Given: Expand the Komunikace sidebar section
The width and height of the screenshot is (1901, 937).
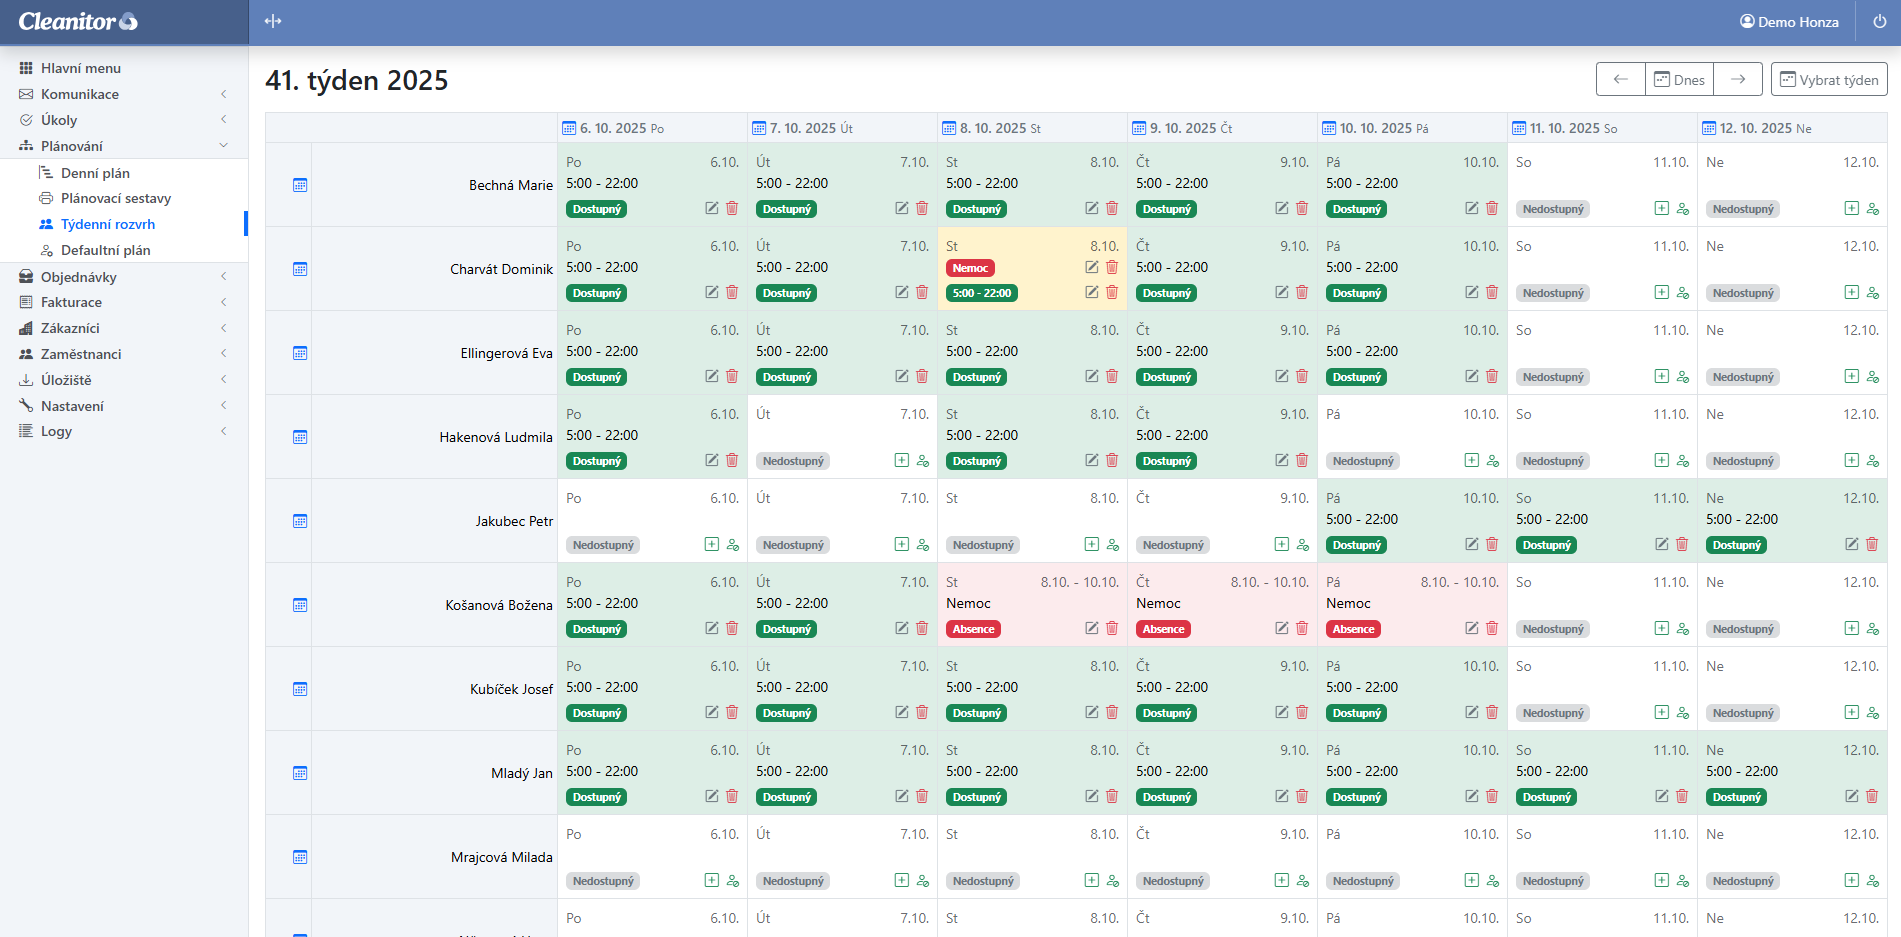Looking at the screenshot, I should (80, 94).
